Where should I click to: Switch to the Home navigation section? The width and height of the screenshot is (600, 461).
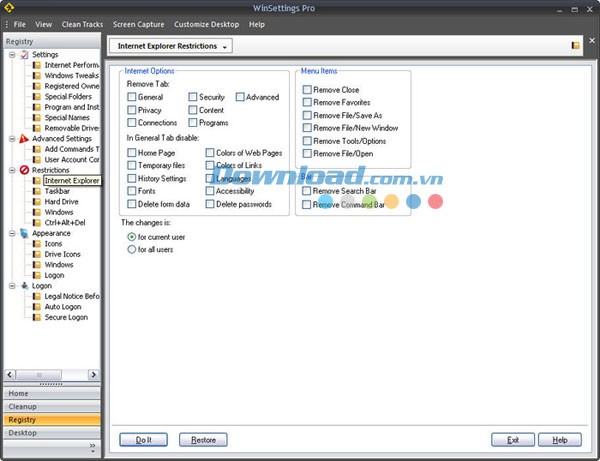pos(52,393)
